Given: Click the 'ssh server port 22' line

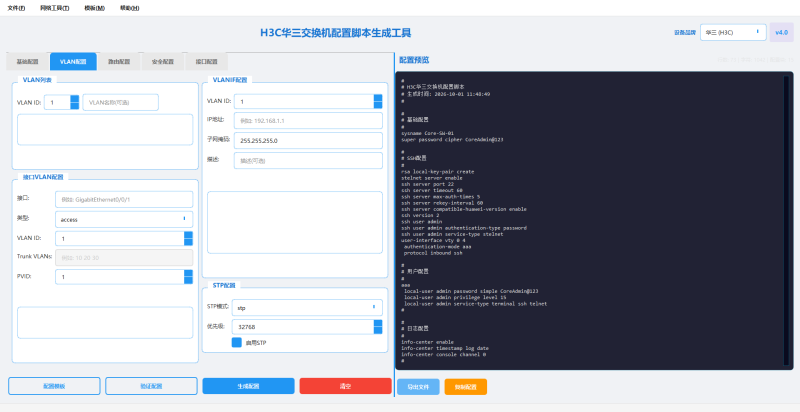Looking at the screenshot, I should (427, 184).
